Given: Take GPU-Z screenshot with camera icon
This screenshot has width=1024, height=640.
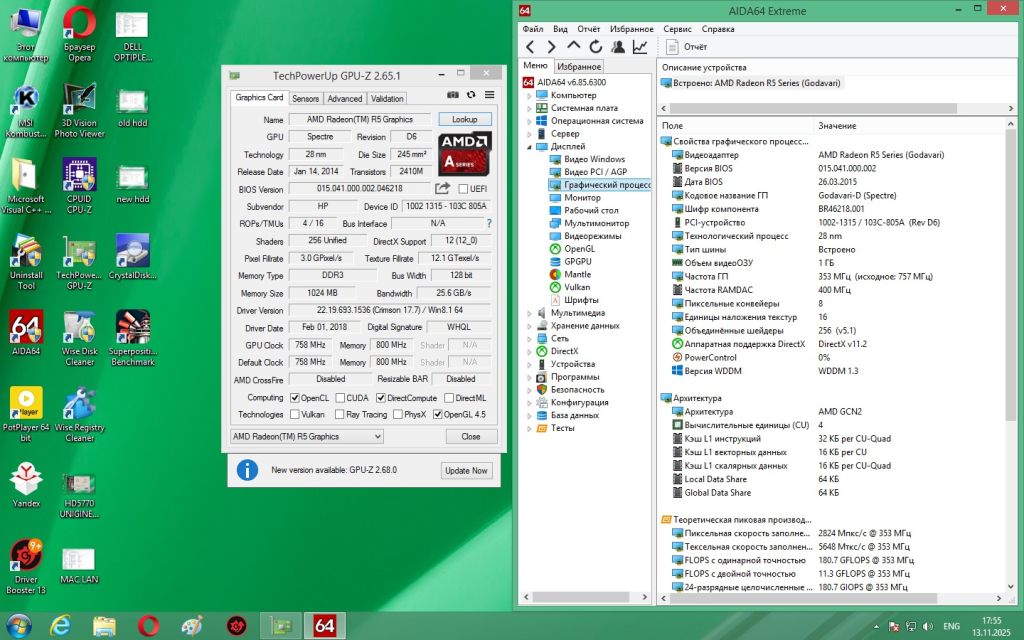Looking at the screenshot, I should pyautogui.click(x=453, y=95).
